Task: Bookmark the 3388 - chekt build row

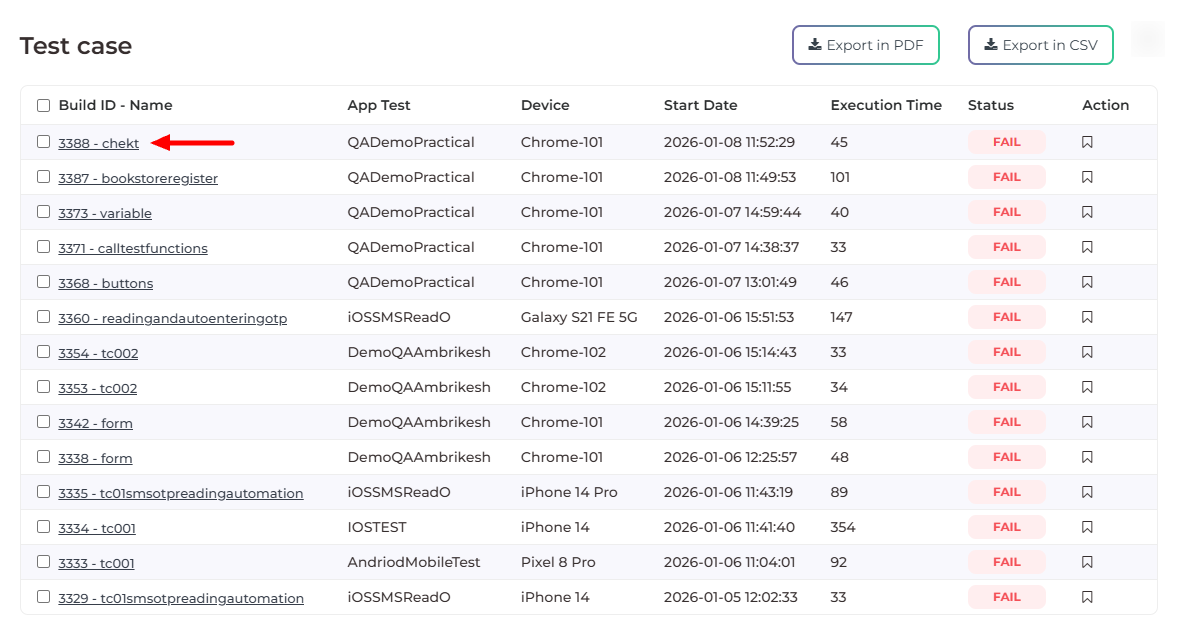Action: [x=1087, y=142]
